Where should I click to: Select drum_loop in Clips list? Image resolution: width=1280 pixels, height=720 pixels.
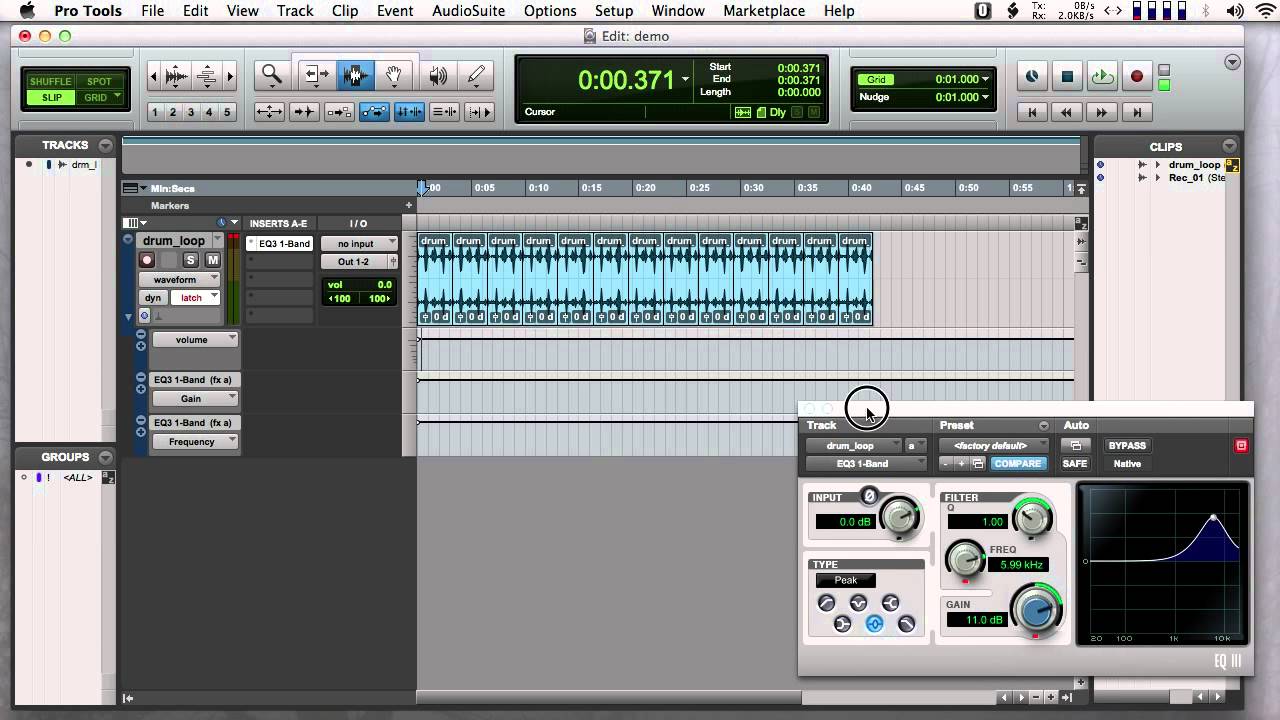[x=1194, y=165]
